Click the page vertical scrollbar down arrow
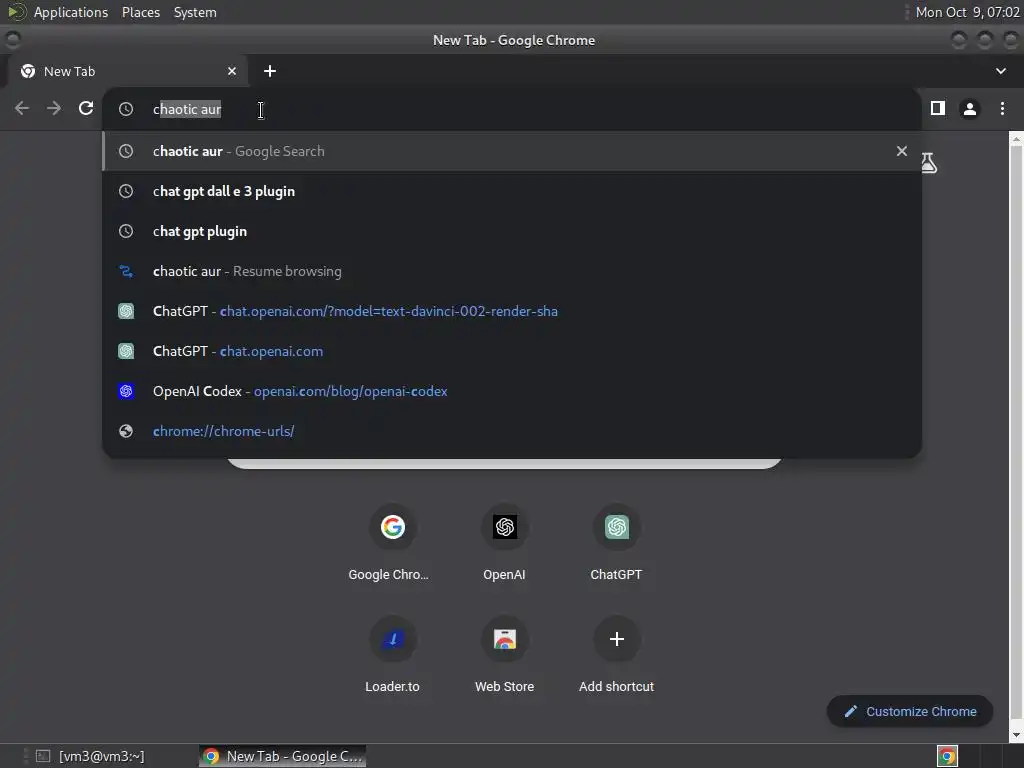Image resolution: width=1024 pixels, height=768 pixels. (1016, 735)
